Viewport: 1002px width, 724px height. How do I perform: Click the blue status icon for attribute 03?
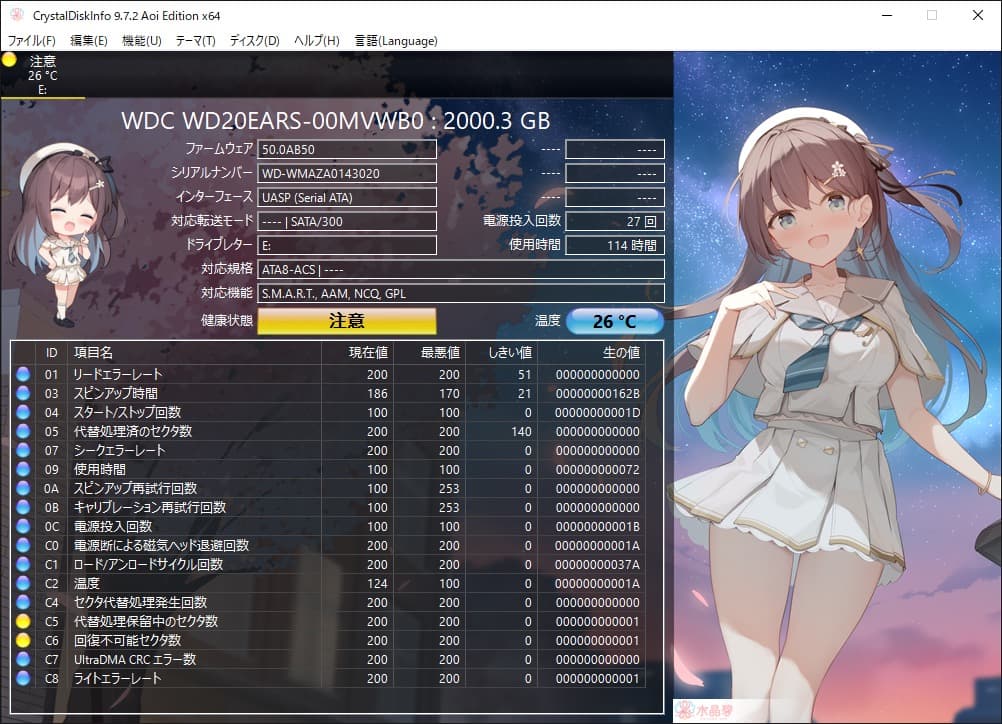[23, 393]
